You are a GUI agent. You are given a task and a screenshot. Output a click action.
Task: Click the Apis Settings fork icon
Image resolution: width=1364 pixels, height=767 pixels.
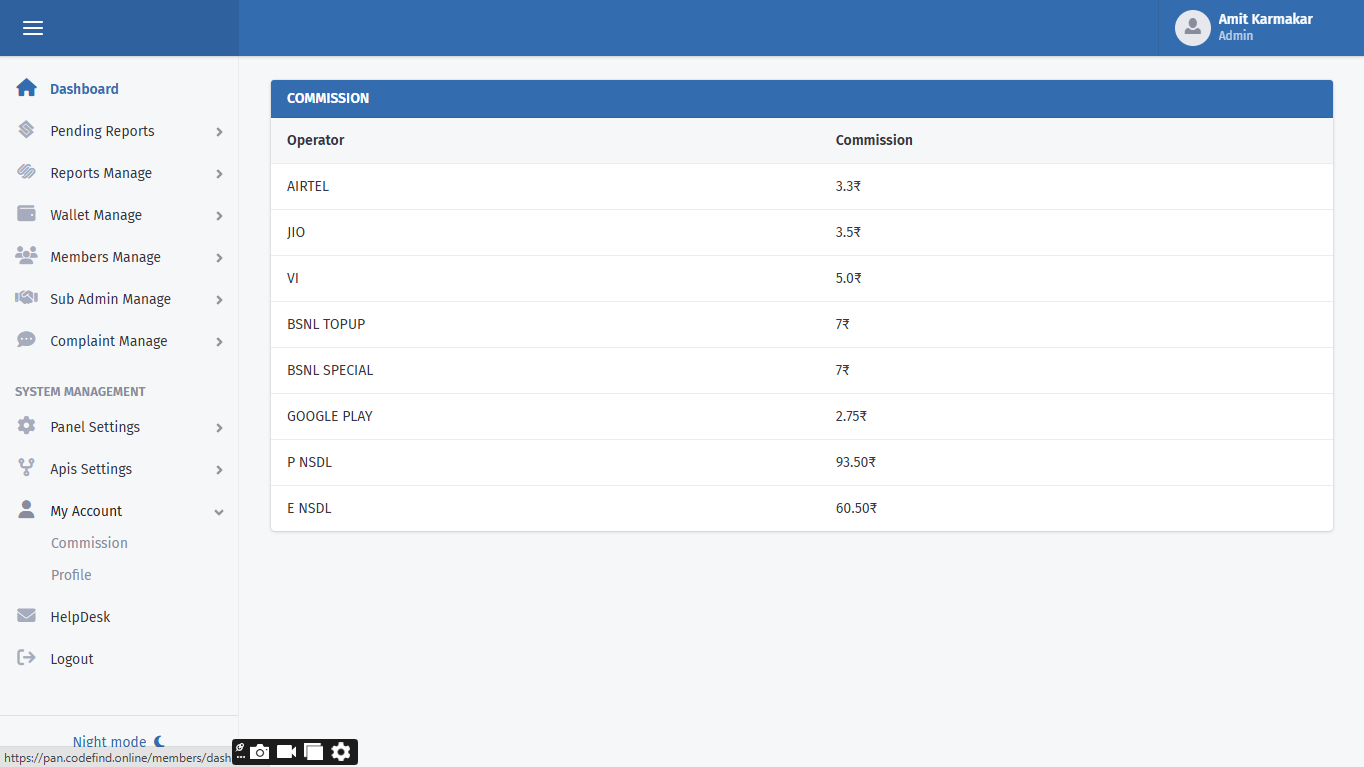click(x=27, y=468)
